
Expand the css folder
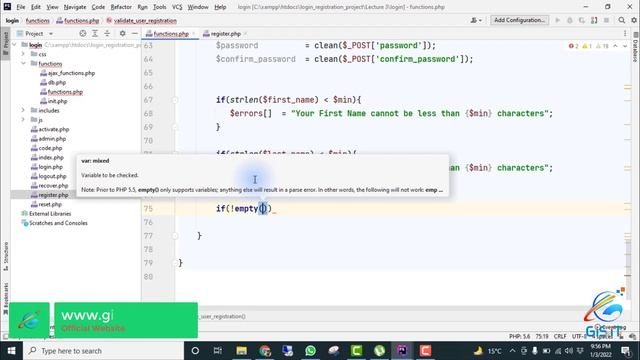23,54
